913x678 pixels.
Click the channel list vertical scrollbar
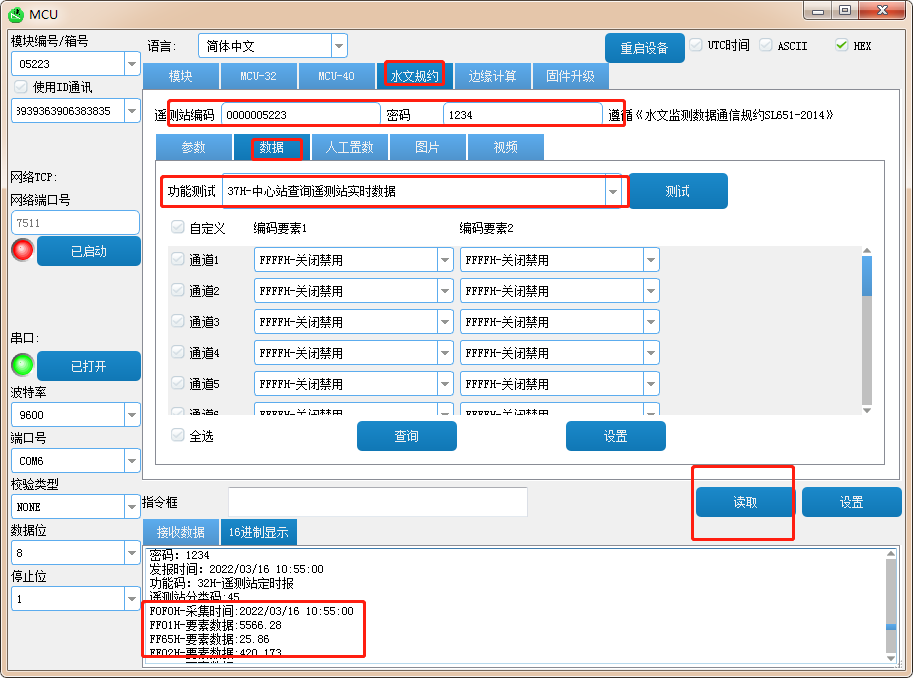click(x=866, y=330)
